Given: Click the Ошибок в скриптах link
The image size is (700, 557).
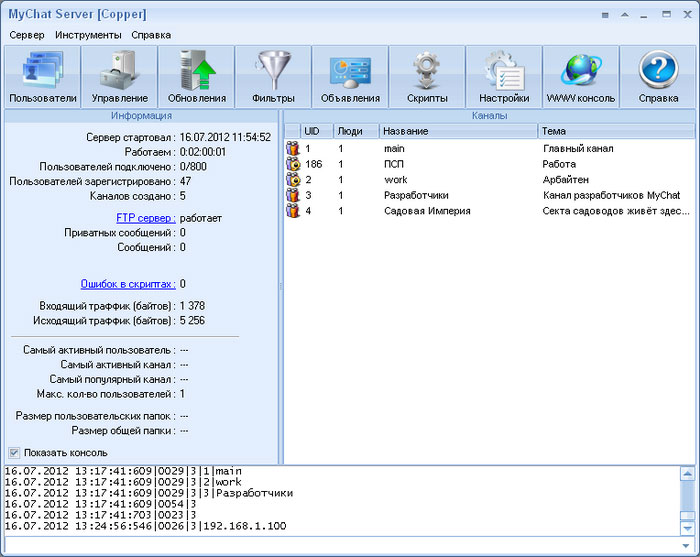Looking at the screenshot, I should point(128,284).
